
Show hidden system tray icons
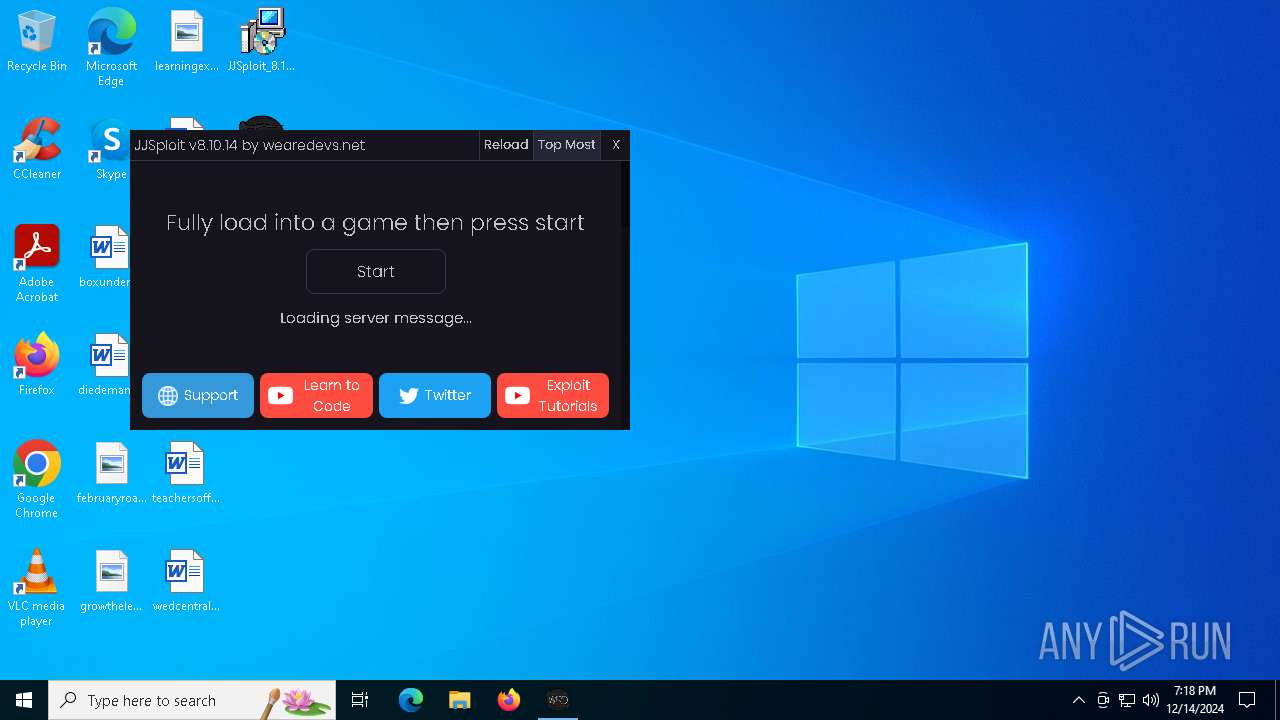tap(1078, 700)
